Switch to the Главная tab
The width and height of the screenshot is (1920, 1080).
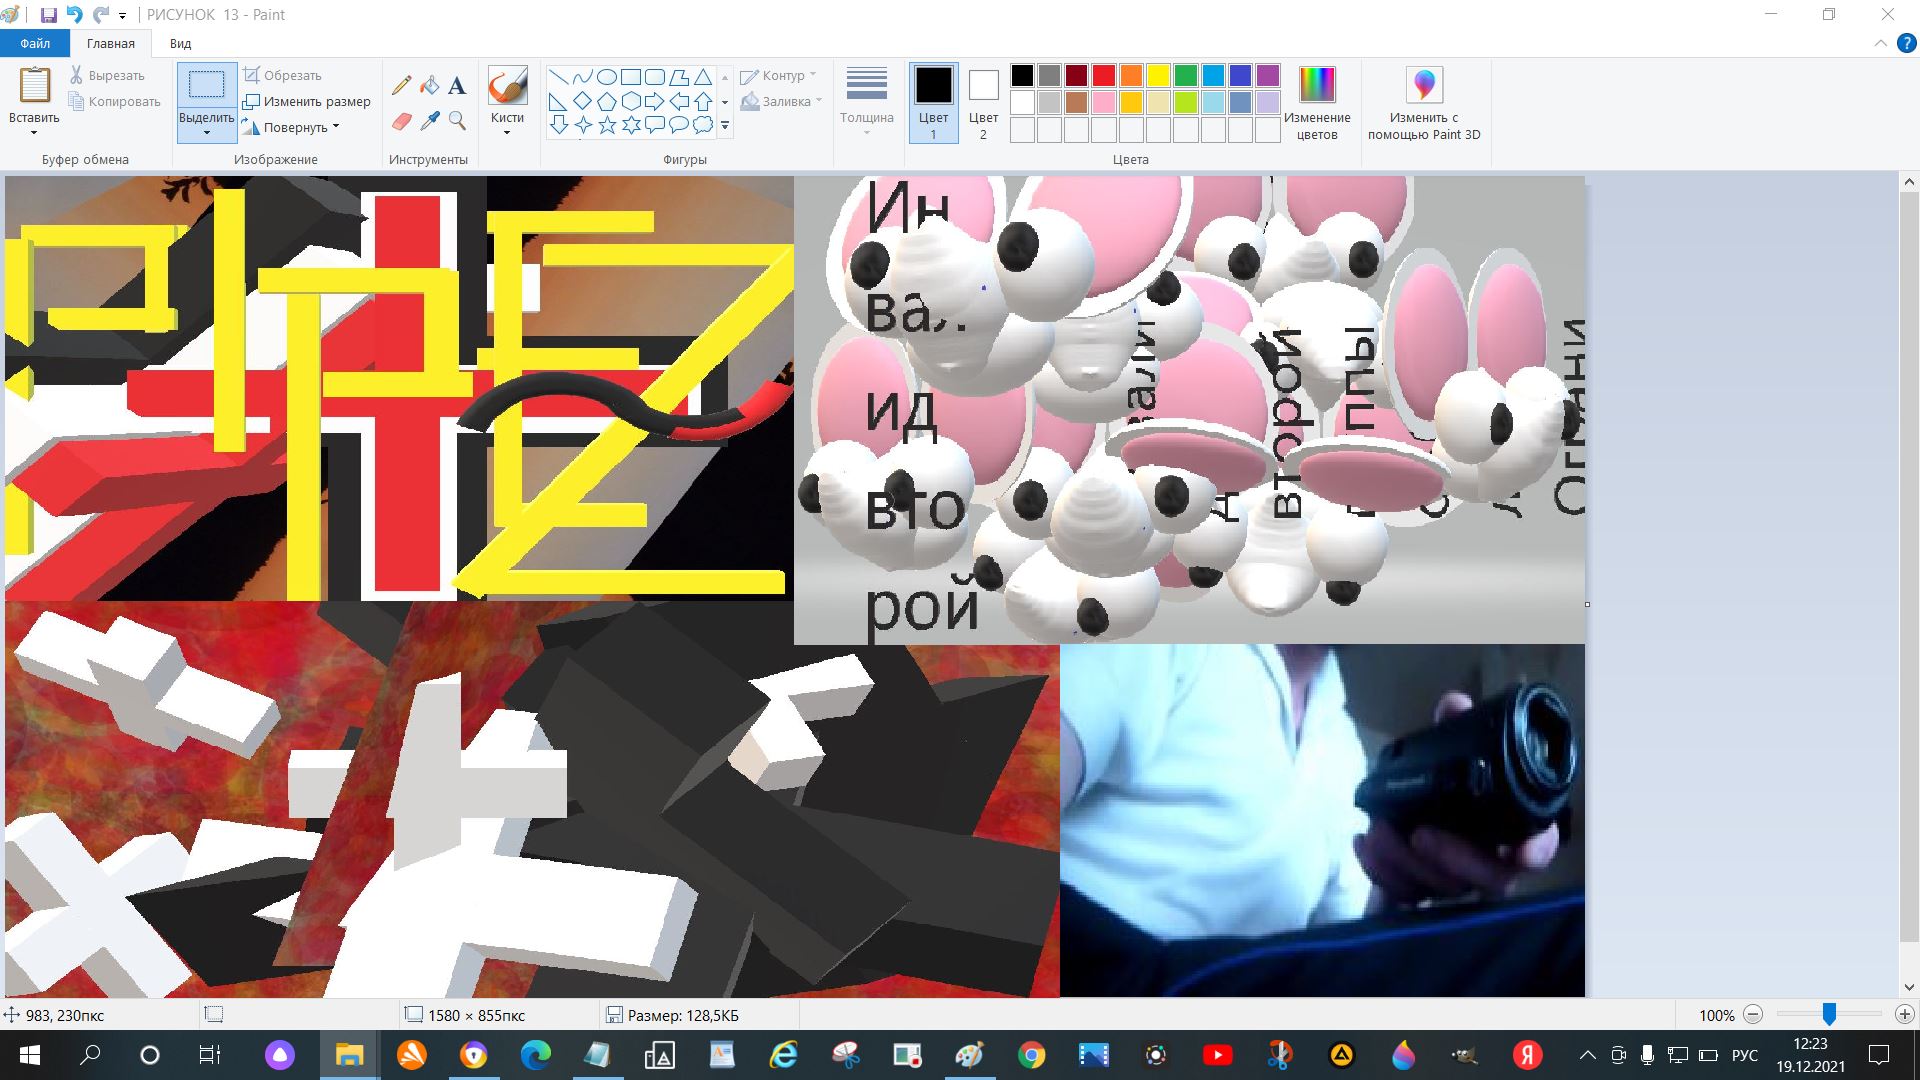click(x=111, y=43)
